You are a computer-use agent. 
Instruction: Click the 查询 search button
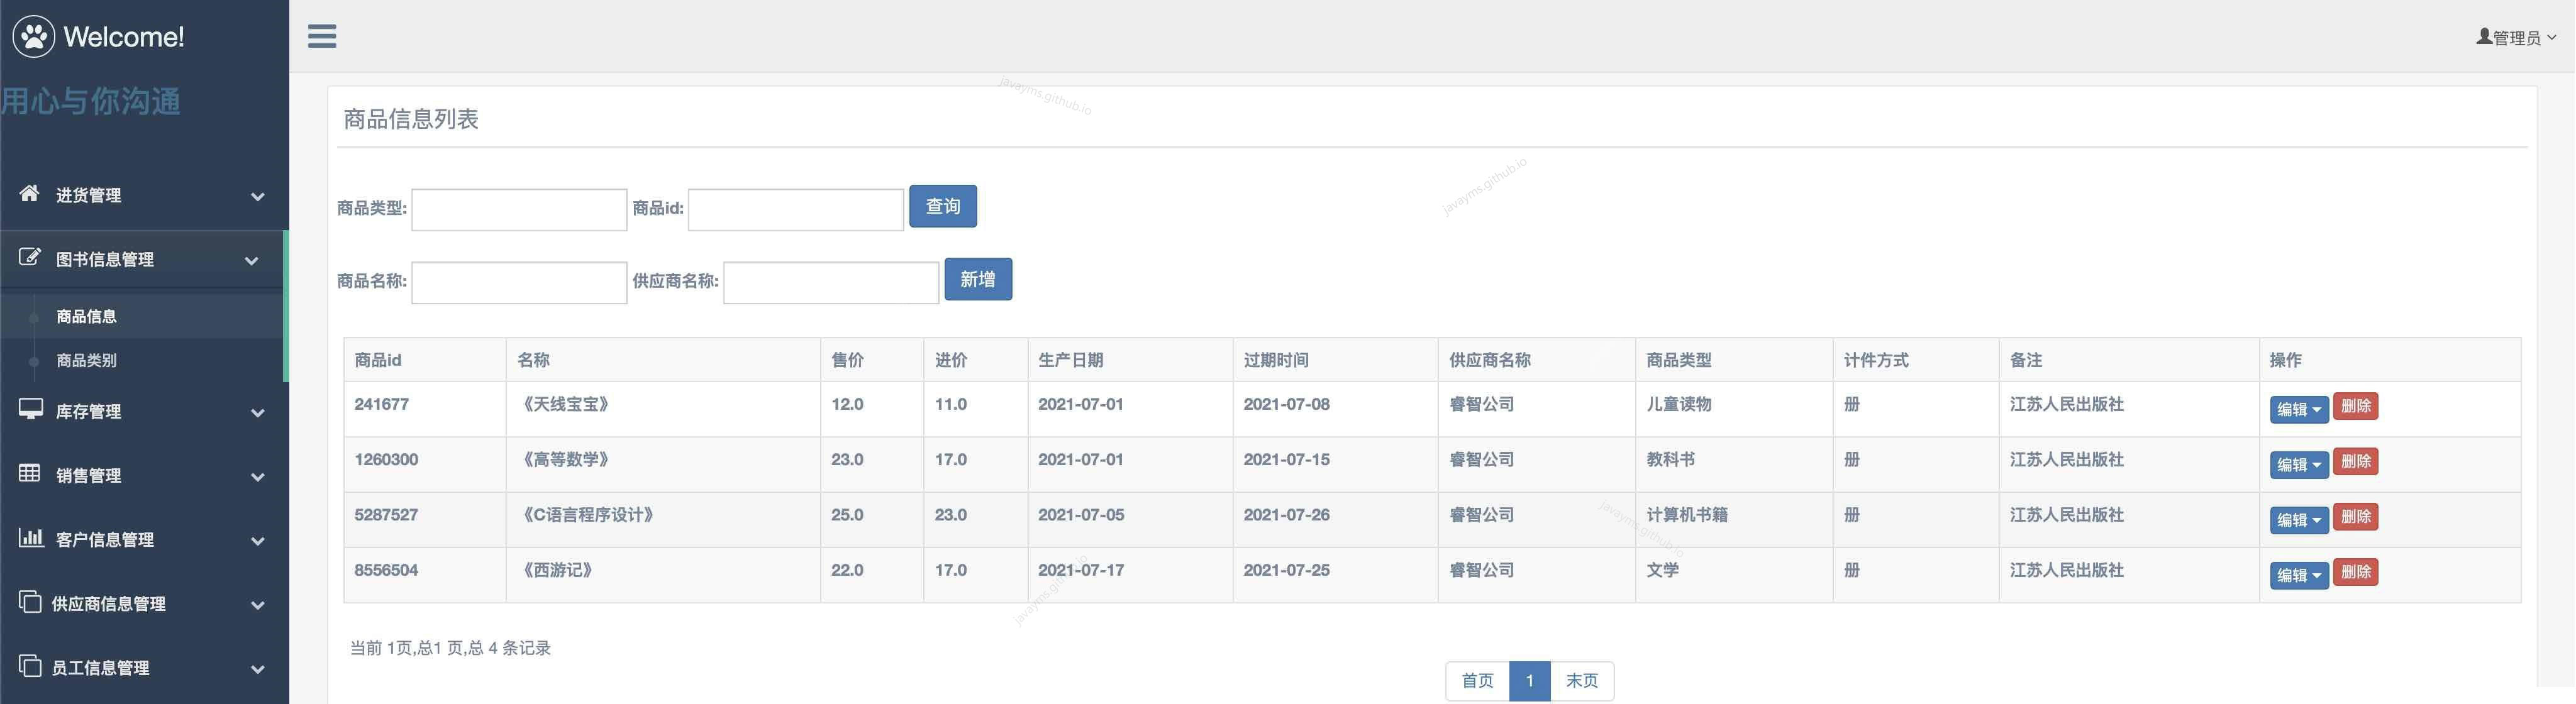[x=942, y=206]
